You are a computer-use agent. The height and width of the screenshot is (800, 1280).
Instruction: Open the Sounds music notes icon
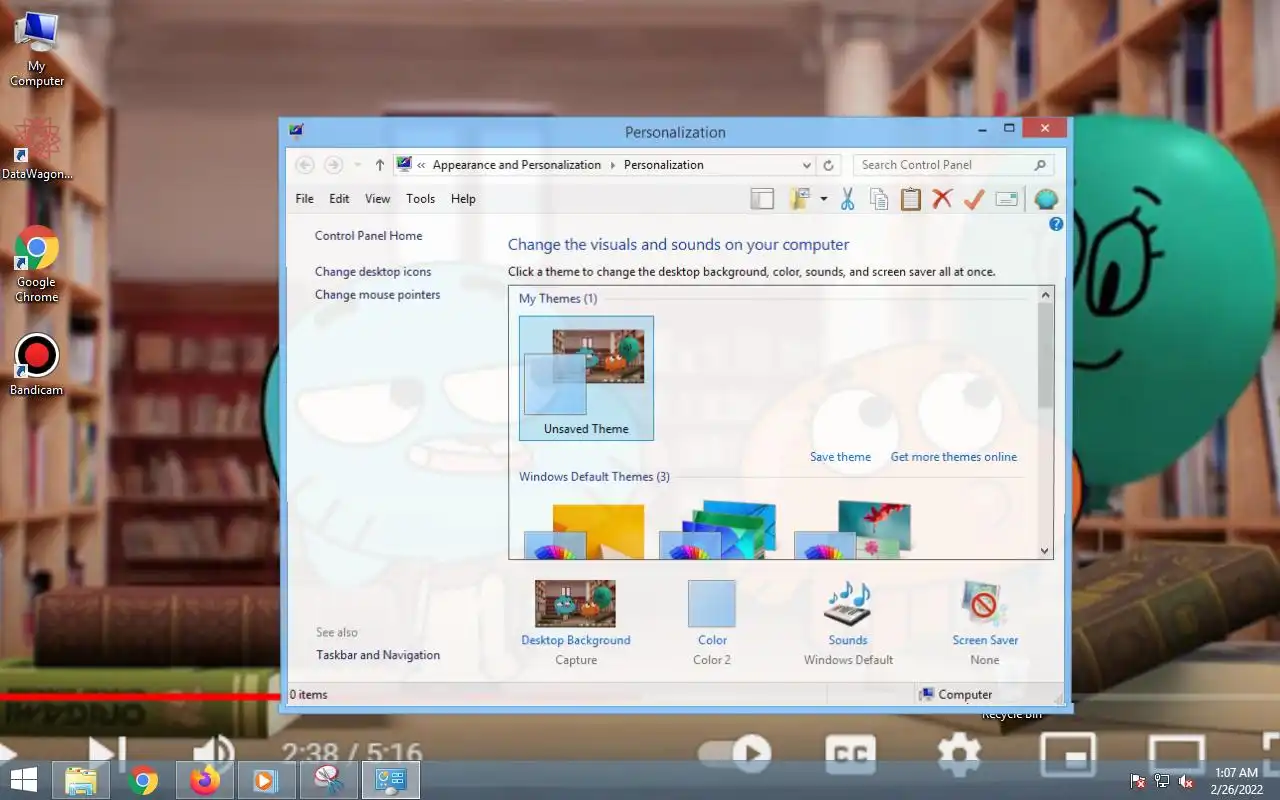tap(847, 605)
